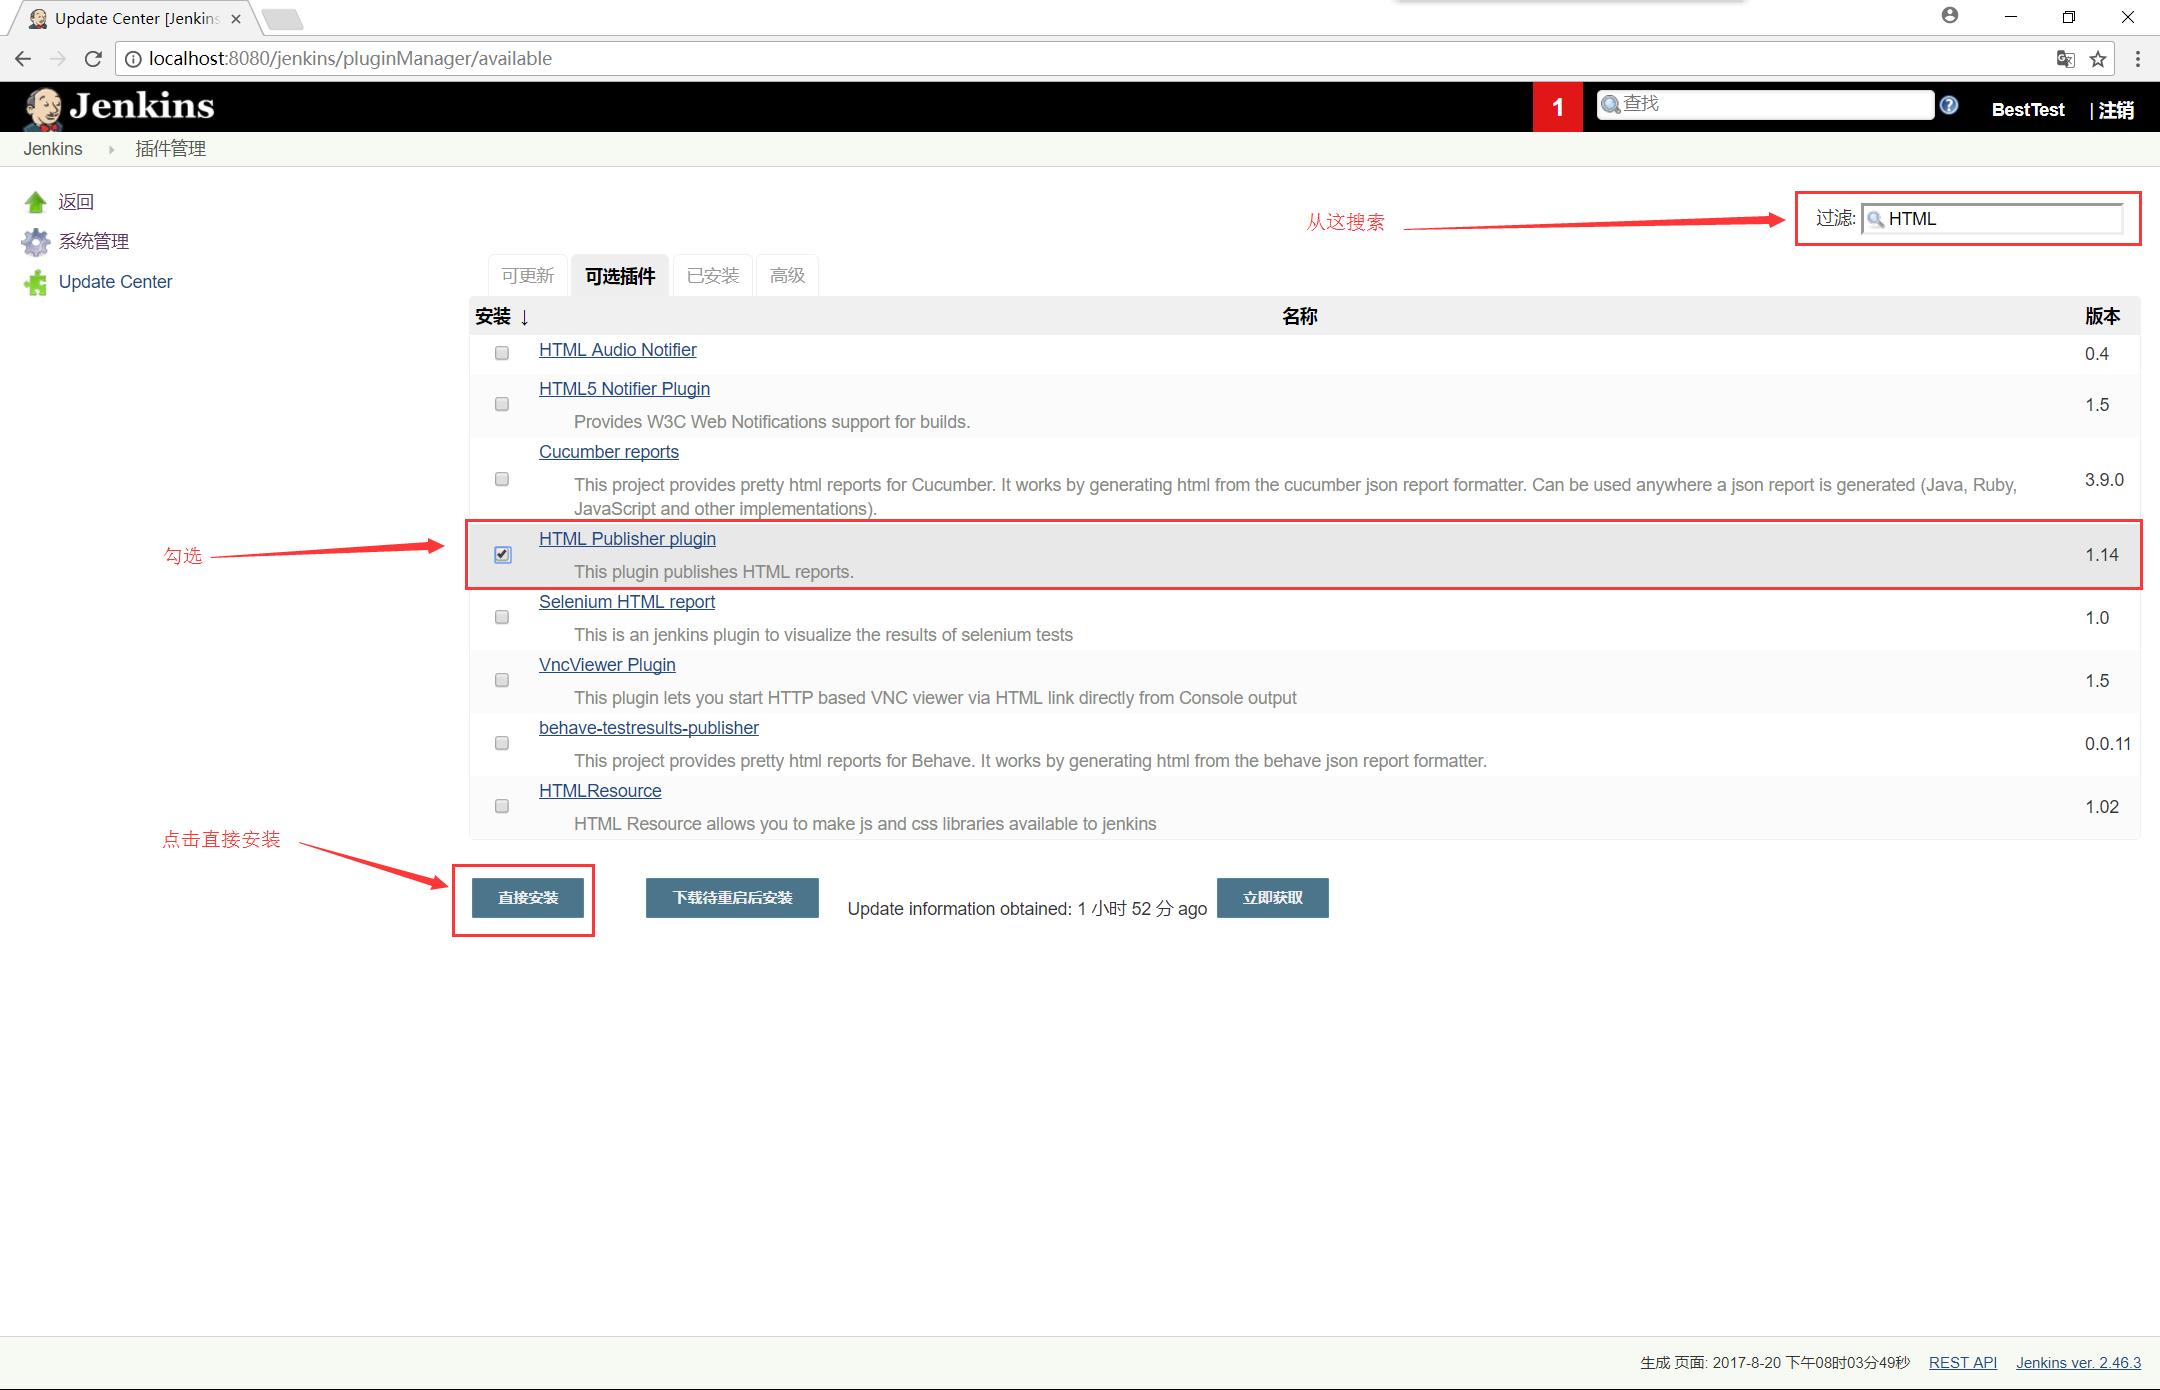Click the BestTest user link

pos(2027,110)
